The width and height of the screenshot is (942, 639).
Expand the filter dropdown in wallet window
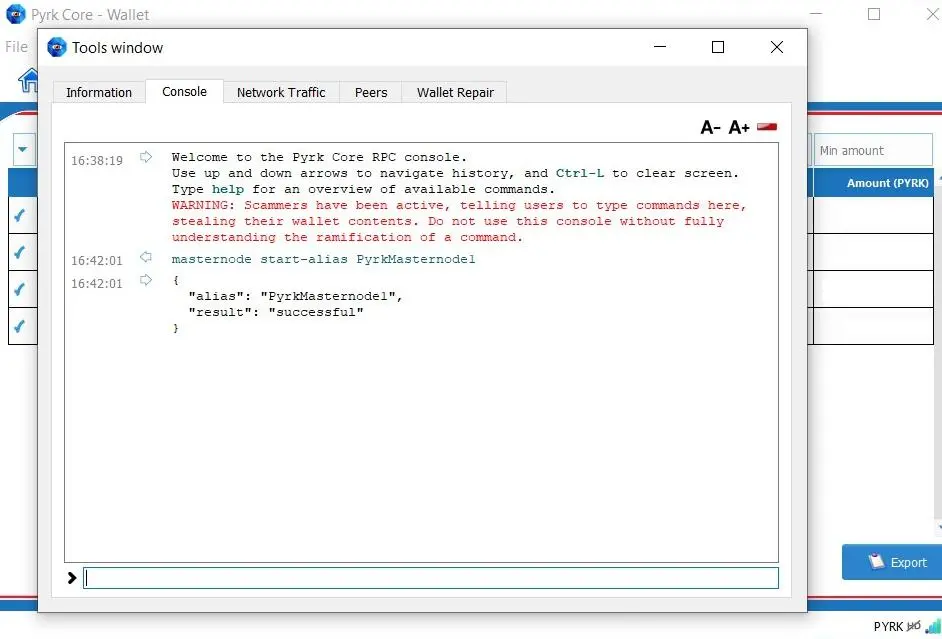click(23, 149)
